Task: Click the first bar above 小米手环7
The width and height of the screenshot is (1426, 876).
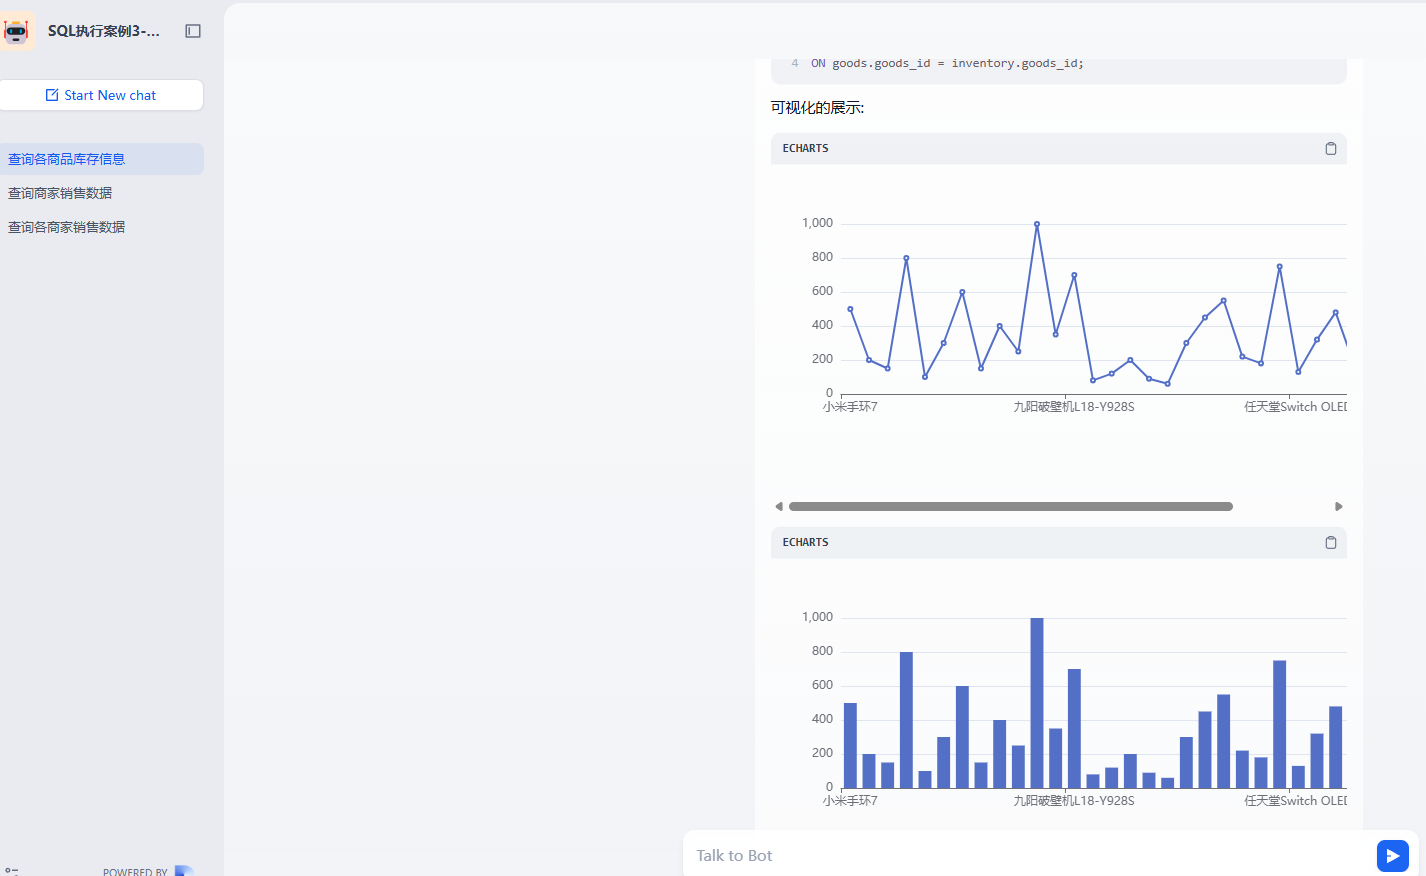Action: (850, 745)
